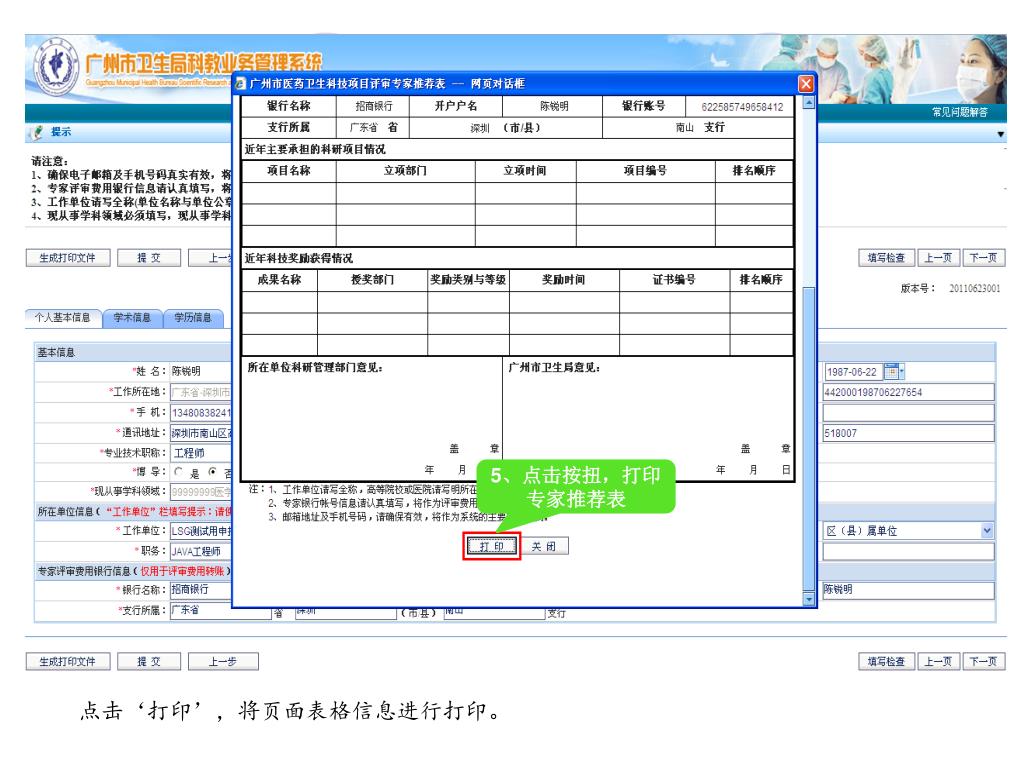Viewport: 1024px width, 768px height.
Task: Click the 项目名称 column header
Action: 289,170
